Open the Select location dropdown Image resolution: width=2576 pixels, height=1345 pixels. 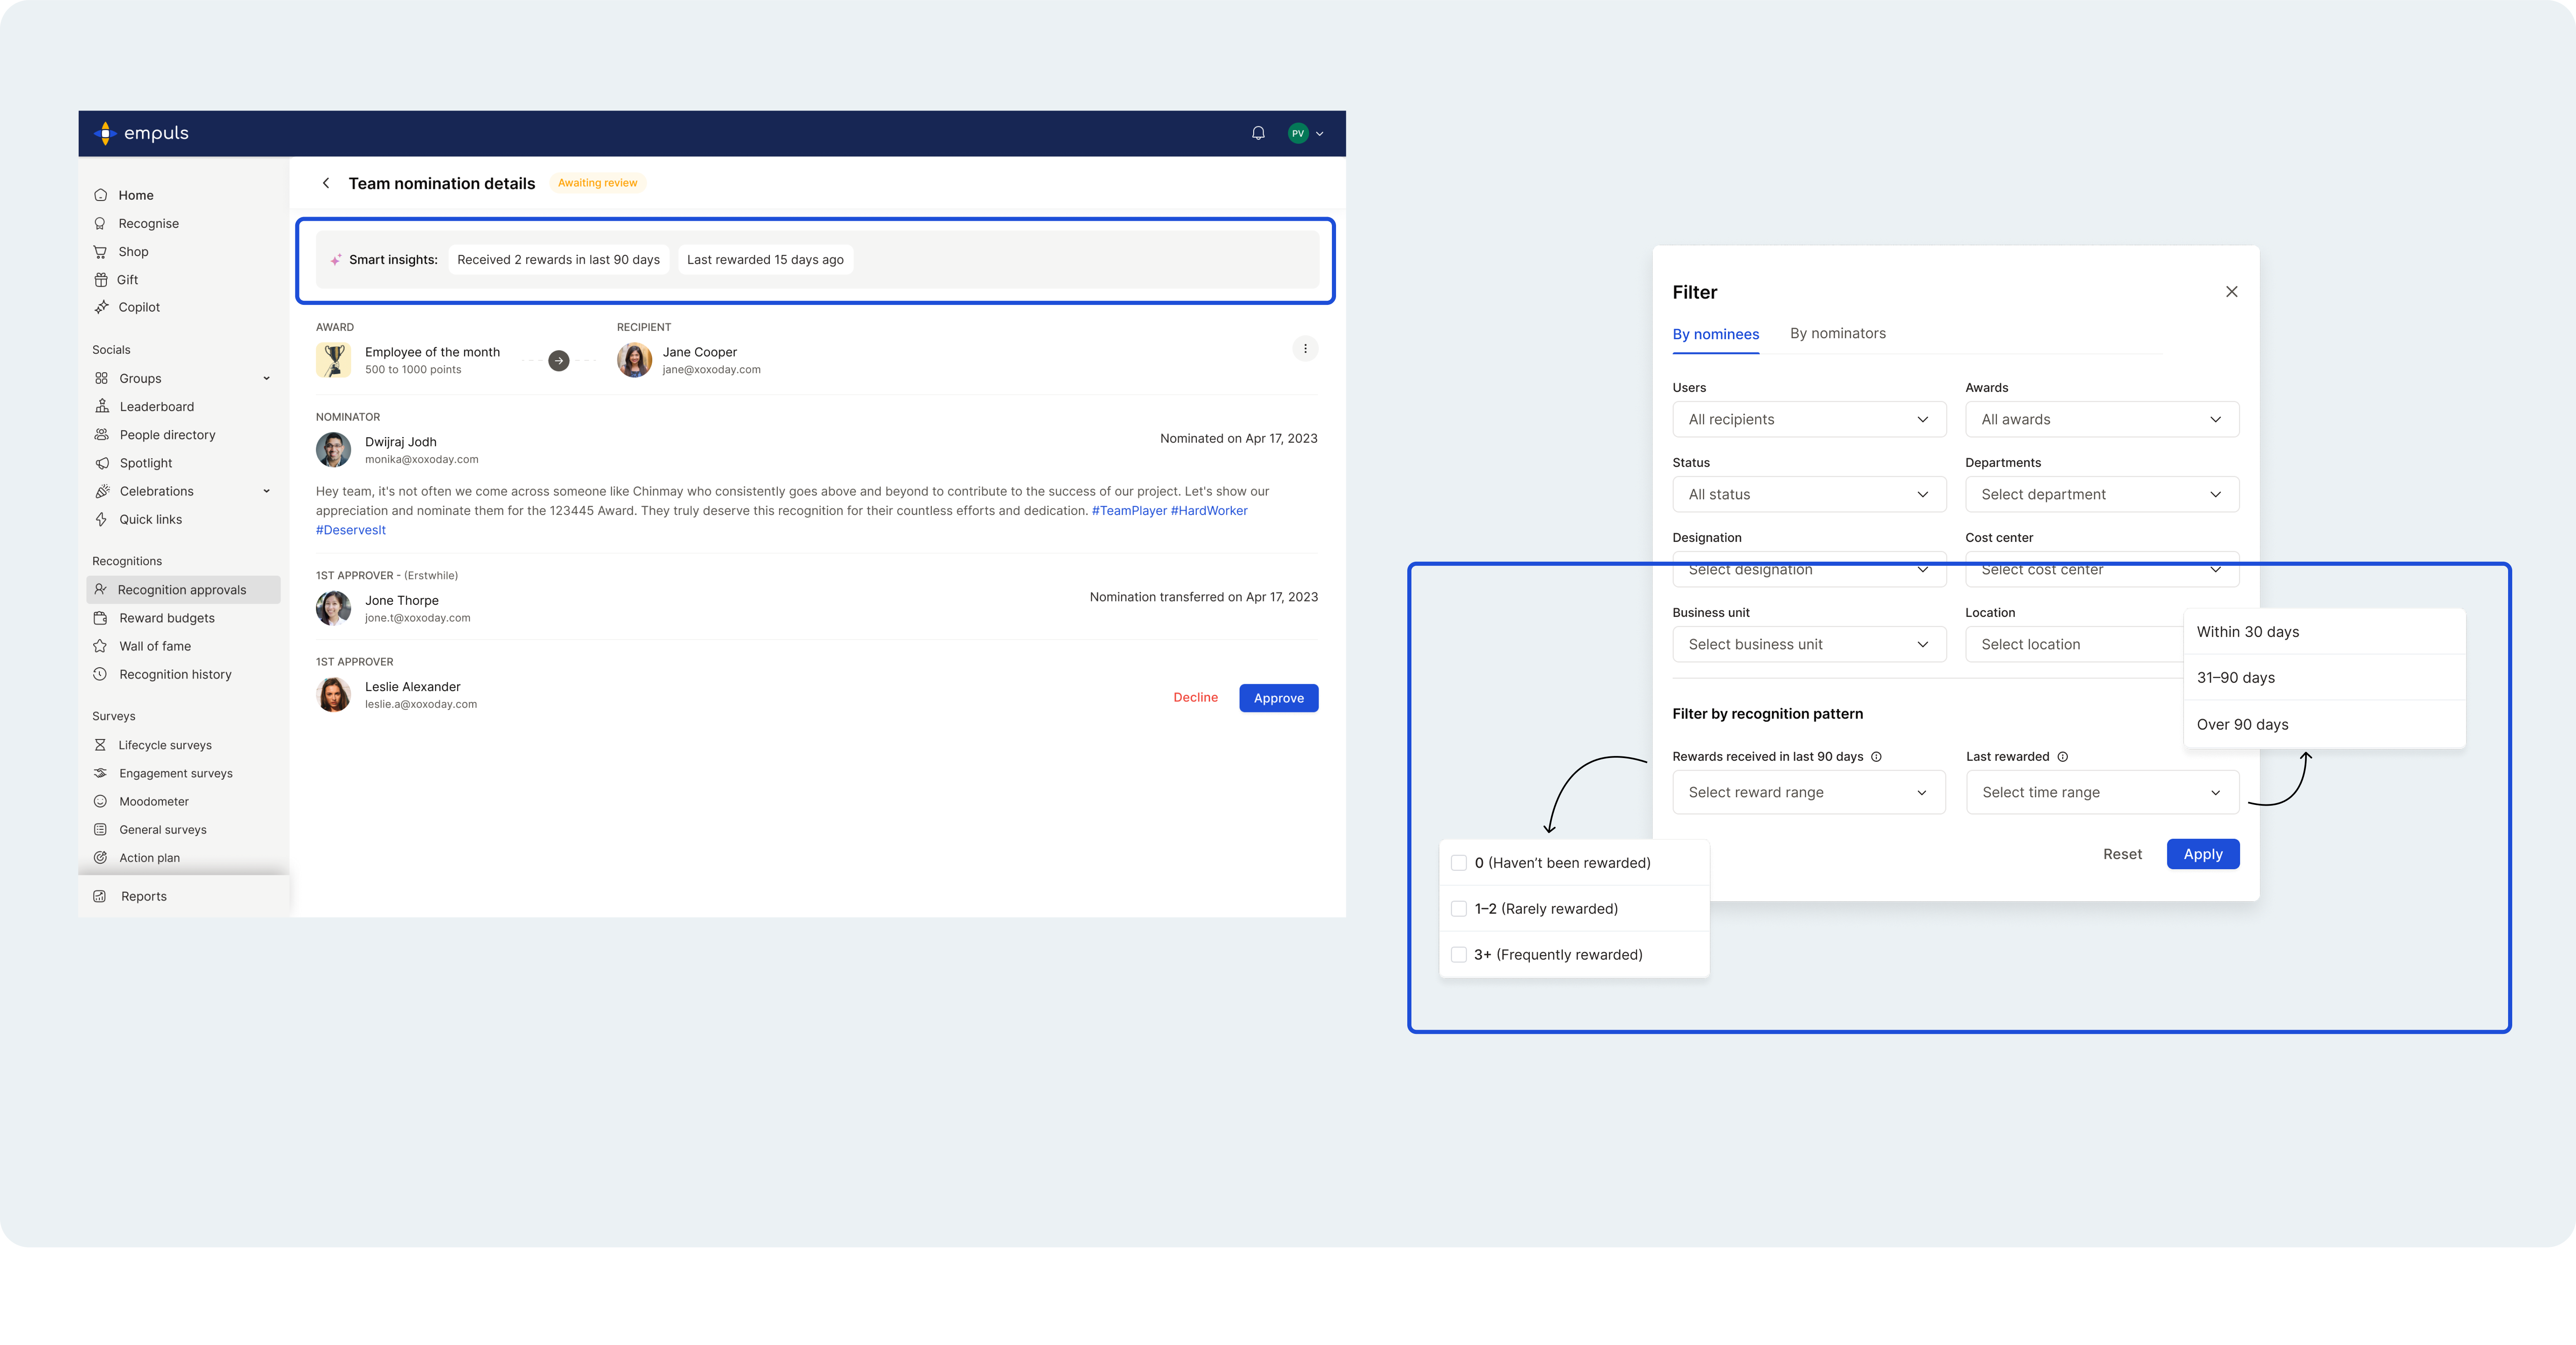(x=2075, y=644)
